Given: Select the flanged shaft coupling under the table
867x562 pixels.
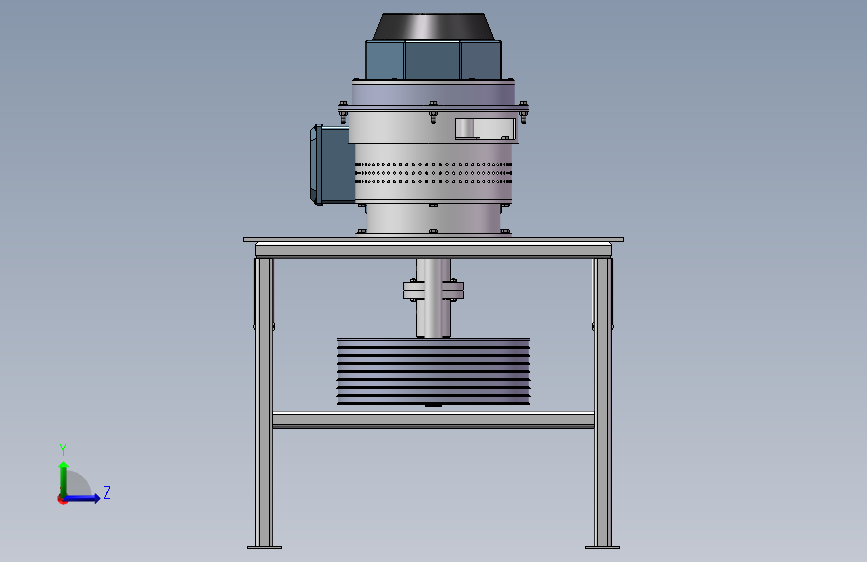Looking at the screenshot, I should point(434,290).
